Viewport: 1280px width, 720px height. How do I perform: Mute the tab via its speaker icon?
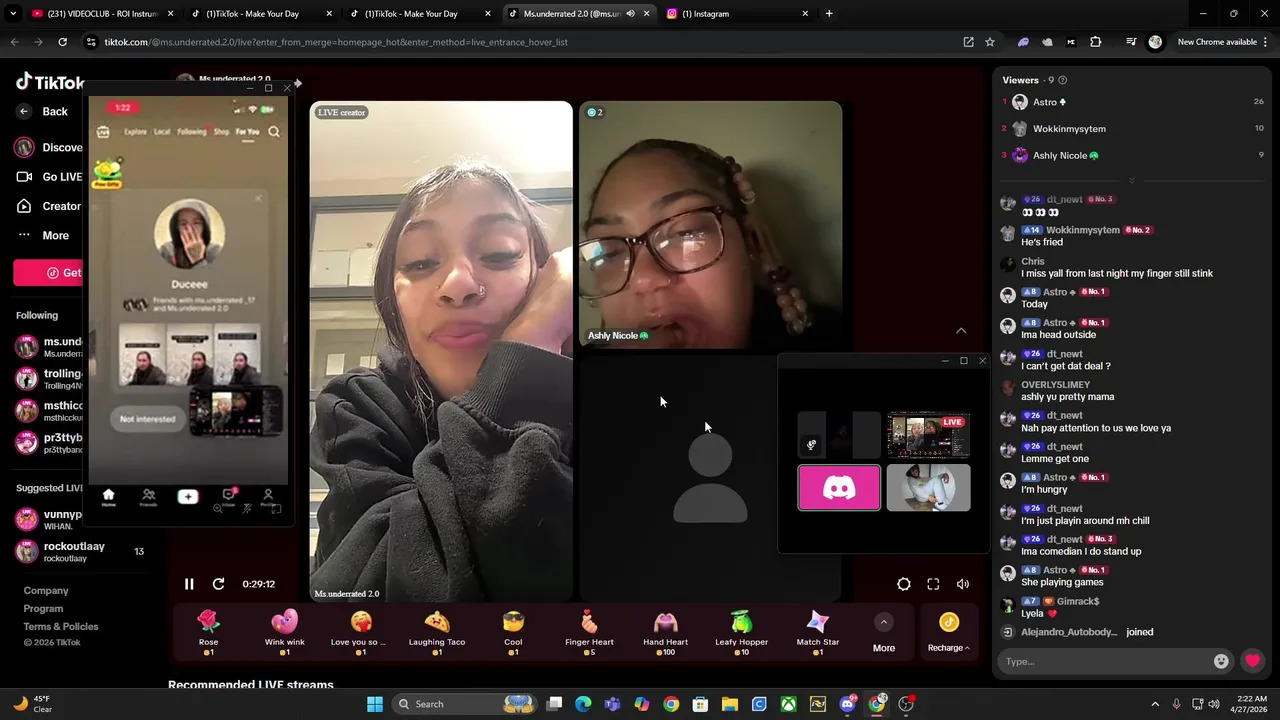click(630, 14)
